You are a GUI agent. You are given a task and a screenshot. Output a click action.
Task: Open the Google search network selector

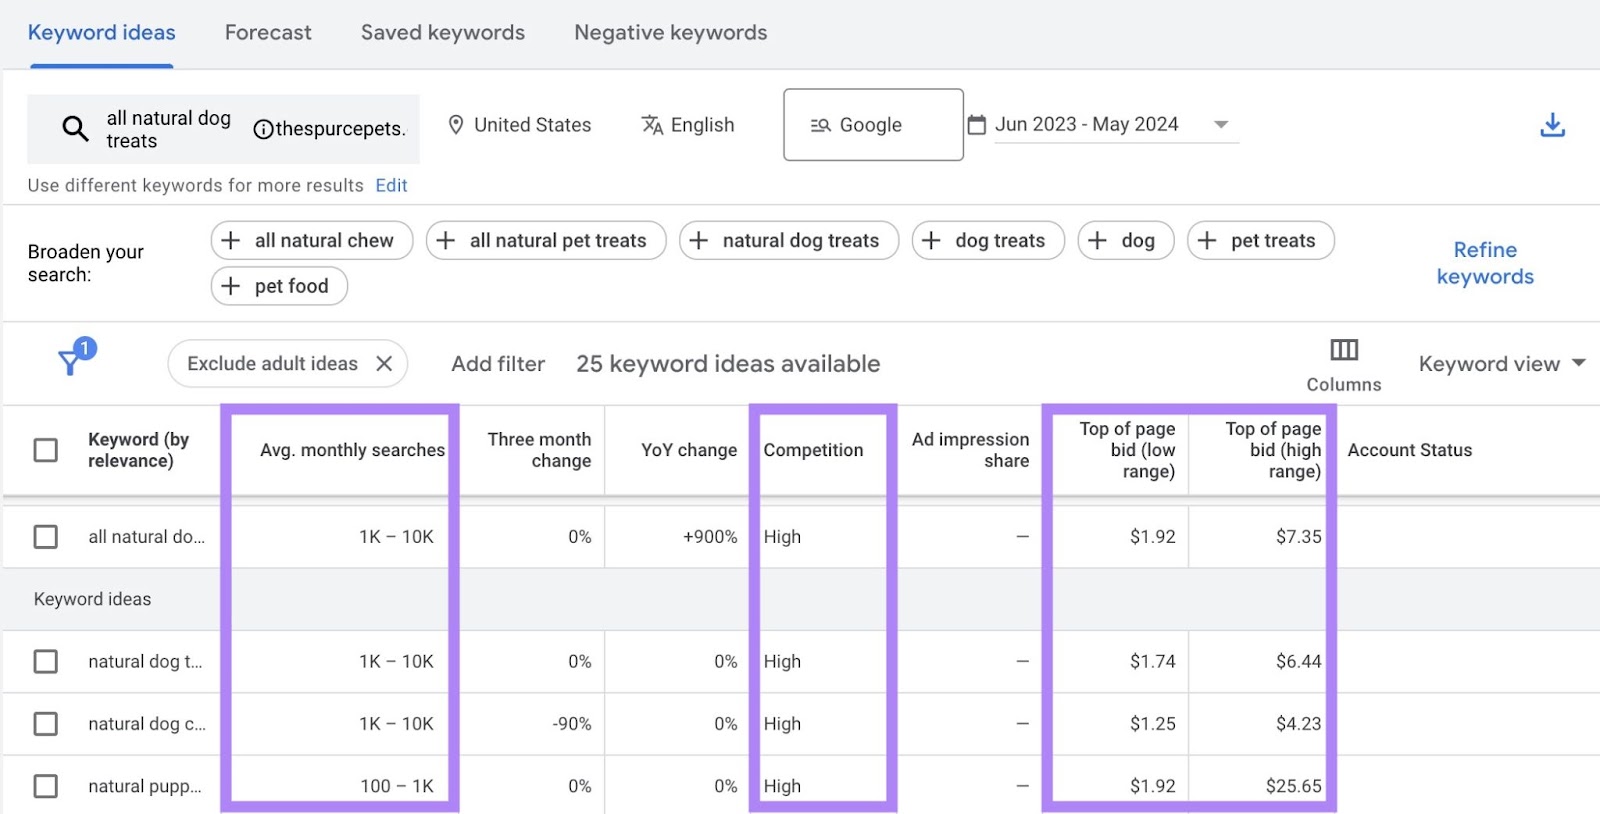pos(872,125)
